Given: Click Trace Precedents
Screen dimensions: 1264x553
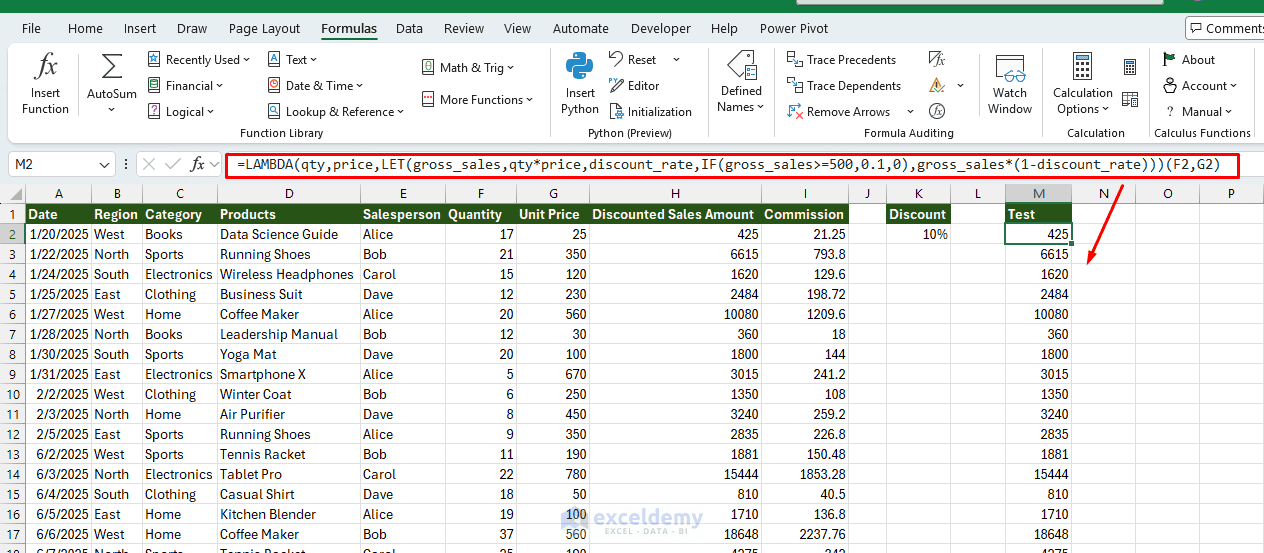Looking at the screenshot, I should pyautogui.click(x=841, y=60).
